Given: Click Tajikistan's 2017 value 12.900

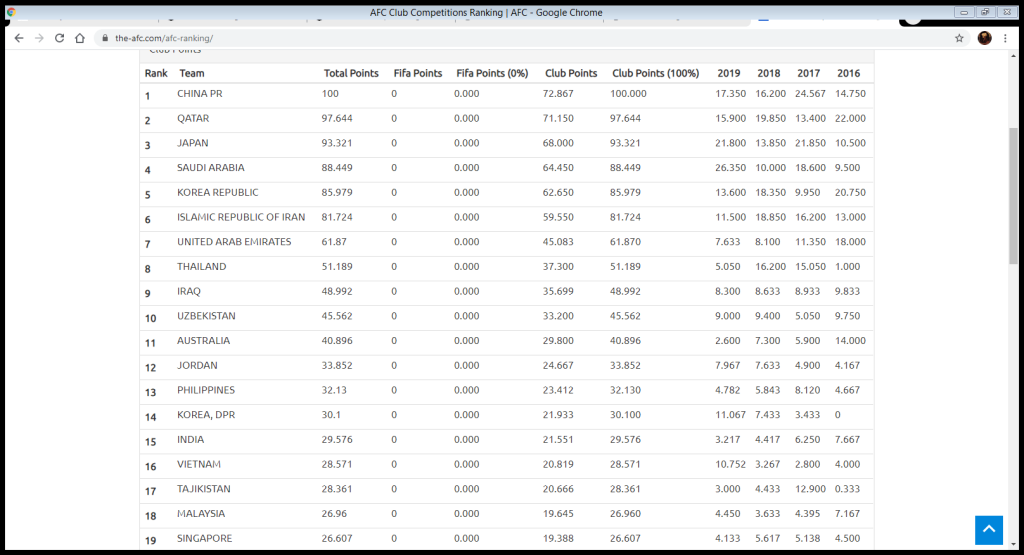Looking at the screenshot, I should pyautogui.click(x=810, y=489).
